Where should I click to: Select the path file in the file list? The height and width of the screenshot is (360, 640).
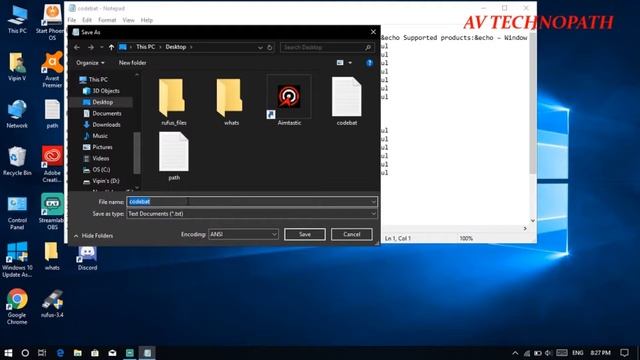coord(174,156)
